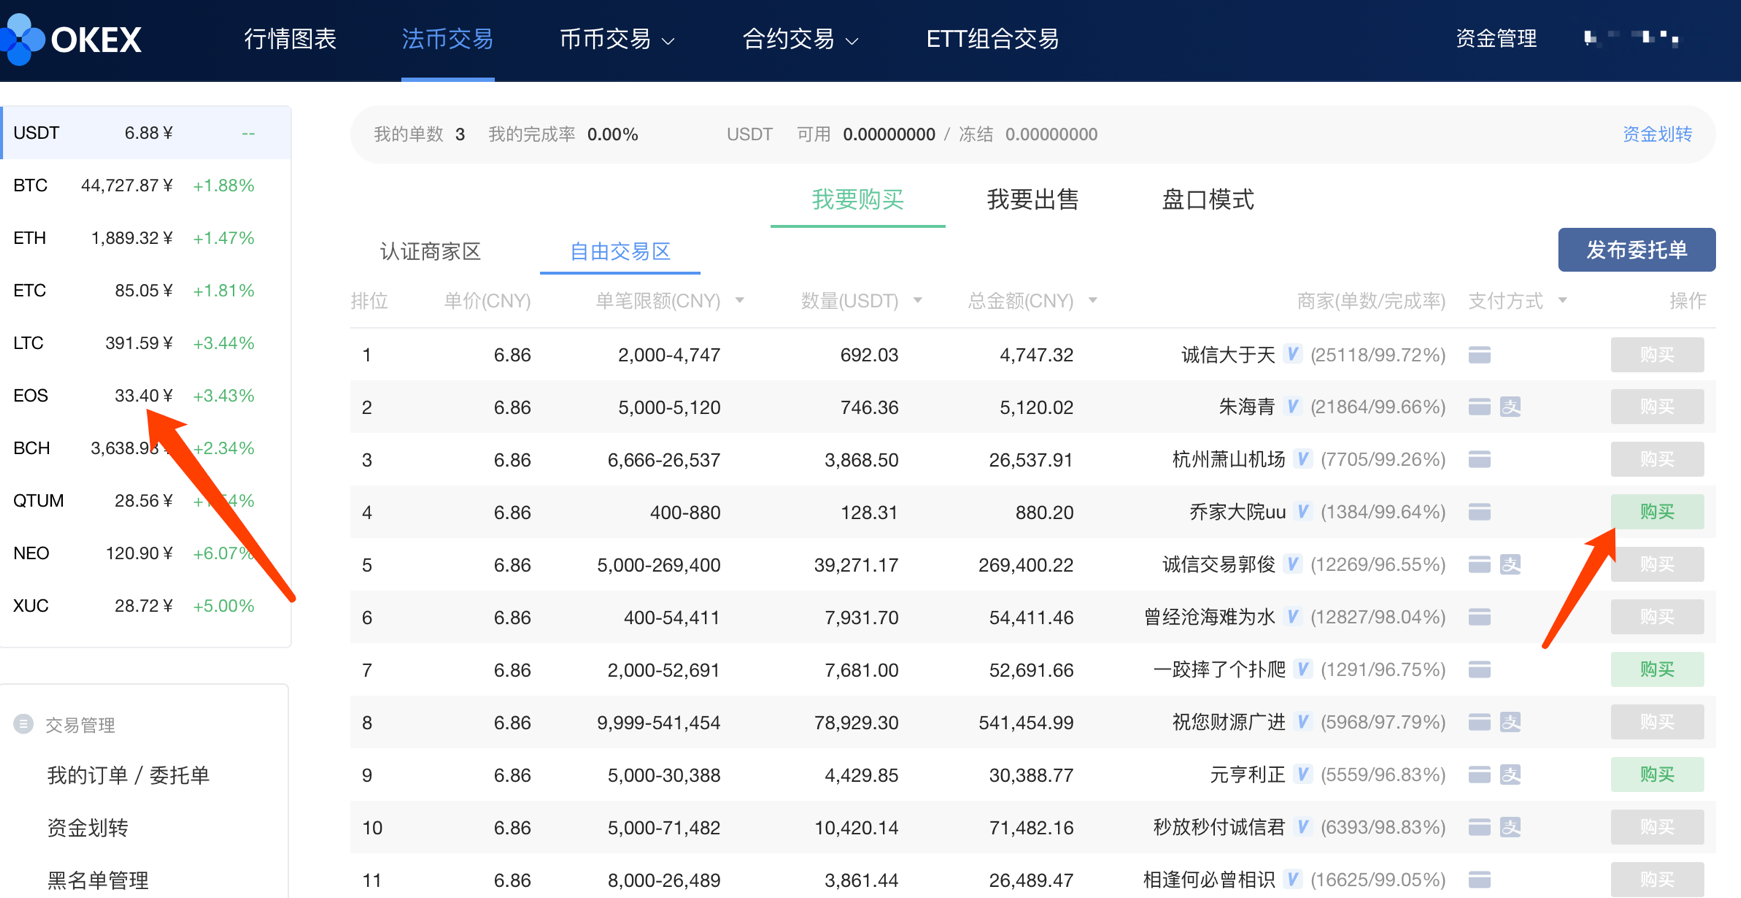The height and width of the screenshot is (898, 1741).
Task: Click Alipay icon in 祝您财源广进 row
Action: click(1511, 722)
